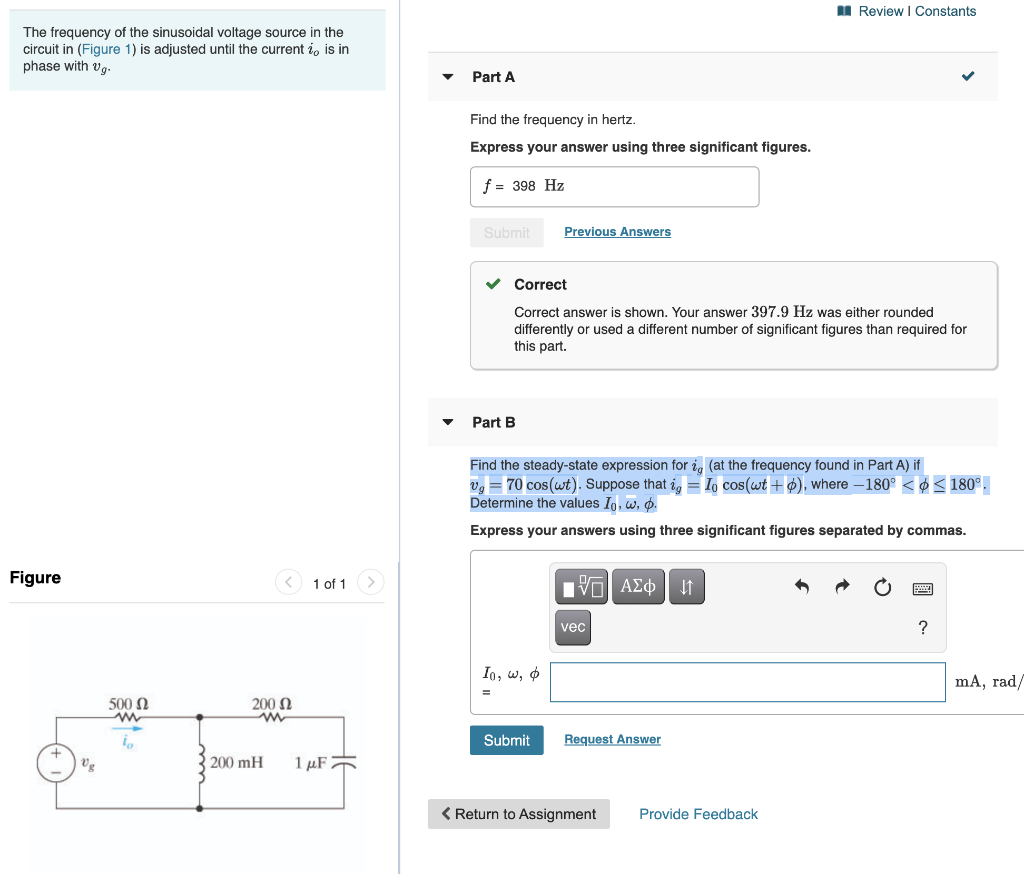
Task: Open the equation editor help question mark
Action: 923,628
